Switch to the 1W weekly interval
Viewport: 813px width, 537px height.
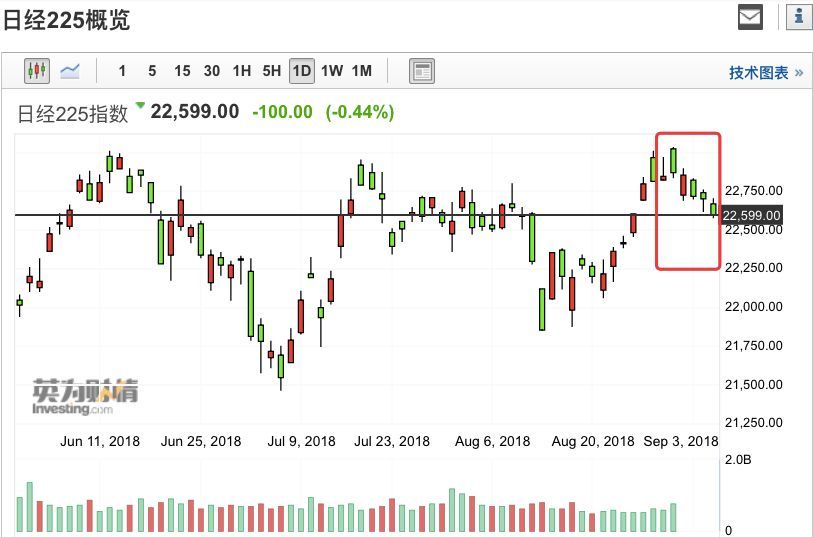[x=332, y=71]
